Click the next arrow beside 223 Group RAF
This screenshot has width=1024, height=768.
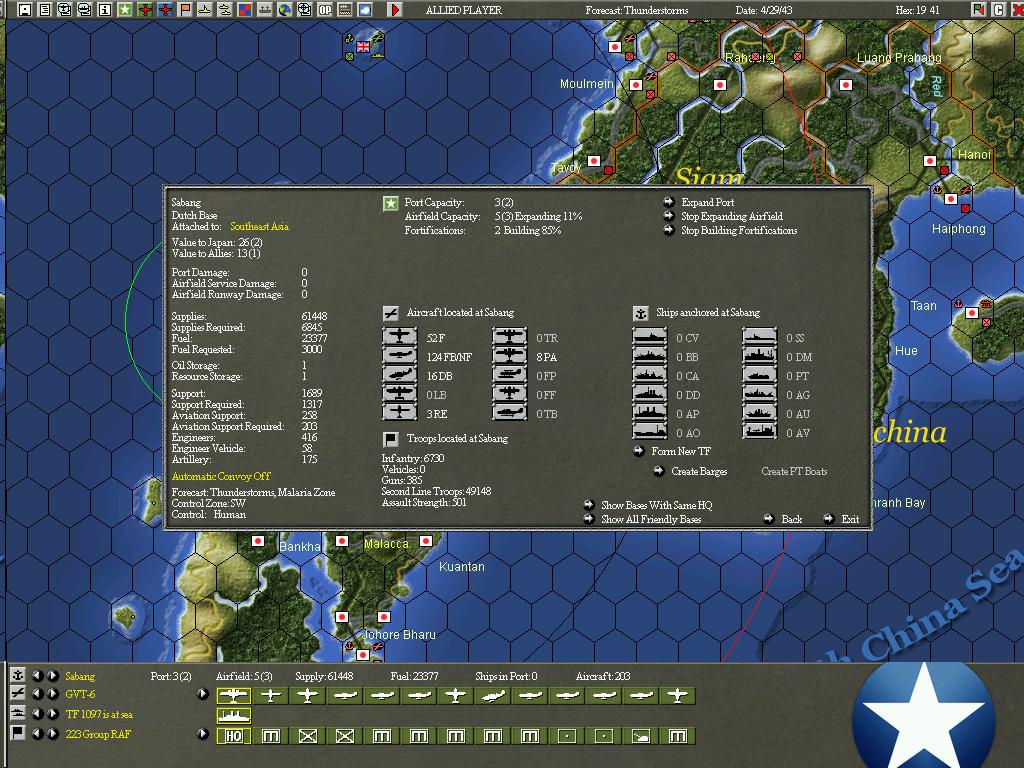point(52,733)
